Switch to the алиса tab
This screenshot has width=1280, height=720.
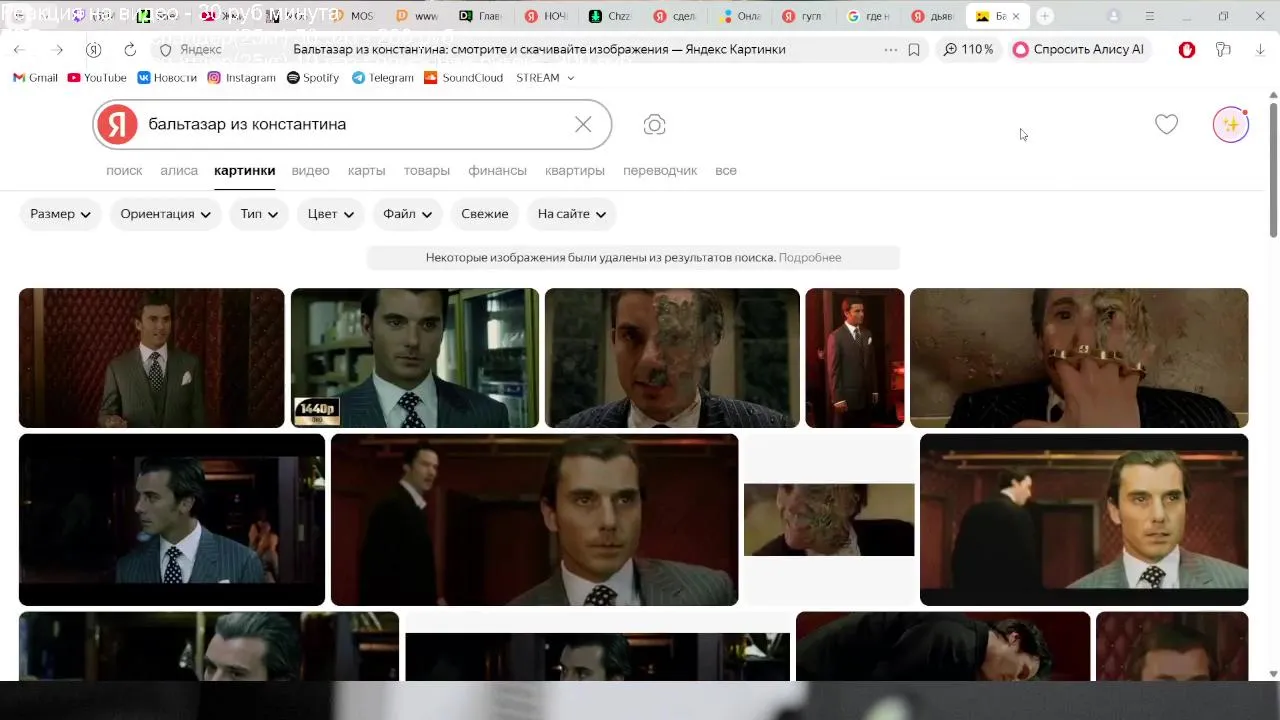(179, 171)
